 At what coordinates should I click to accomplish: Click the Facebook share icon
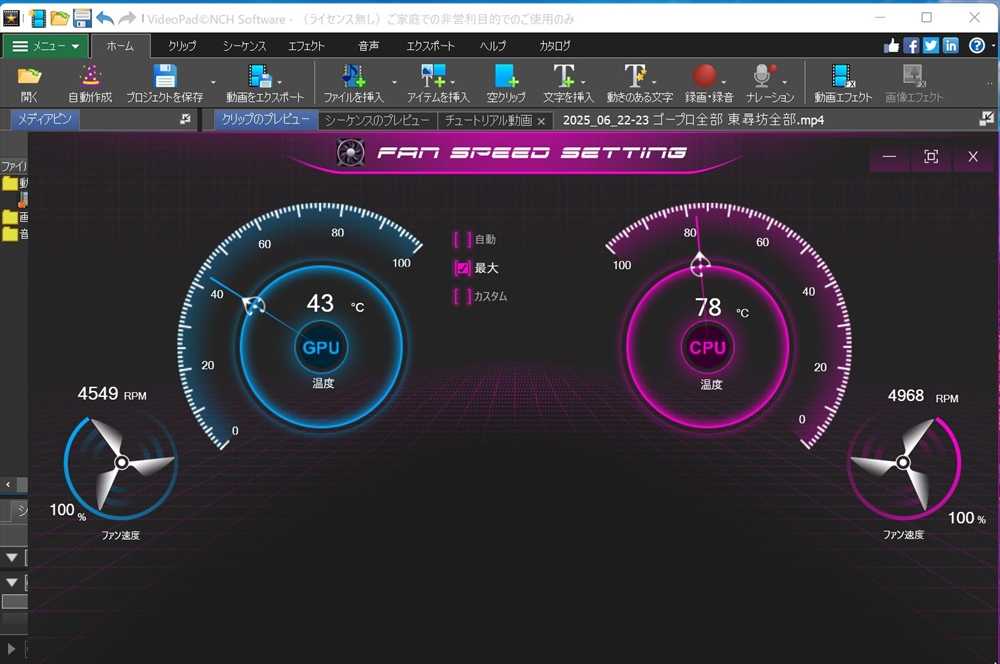pyautogui.click(x=911, y=46)
